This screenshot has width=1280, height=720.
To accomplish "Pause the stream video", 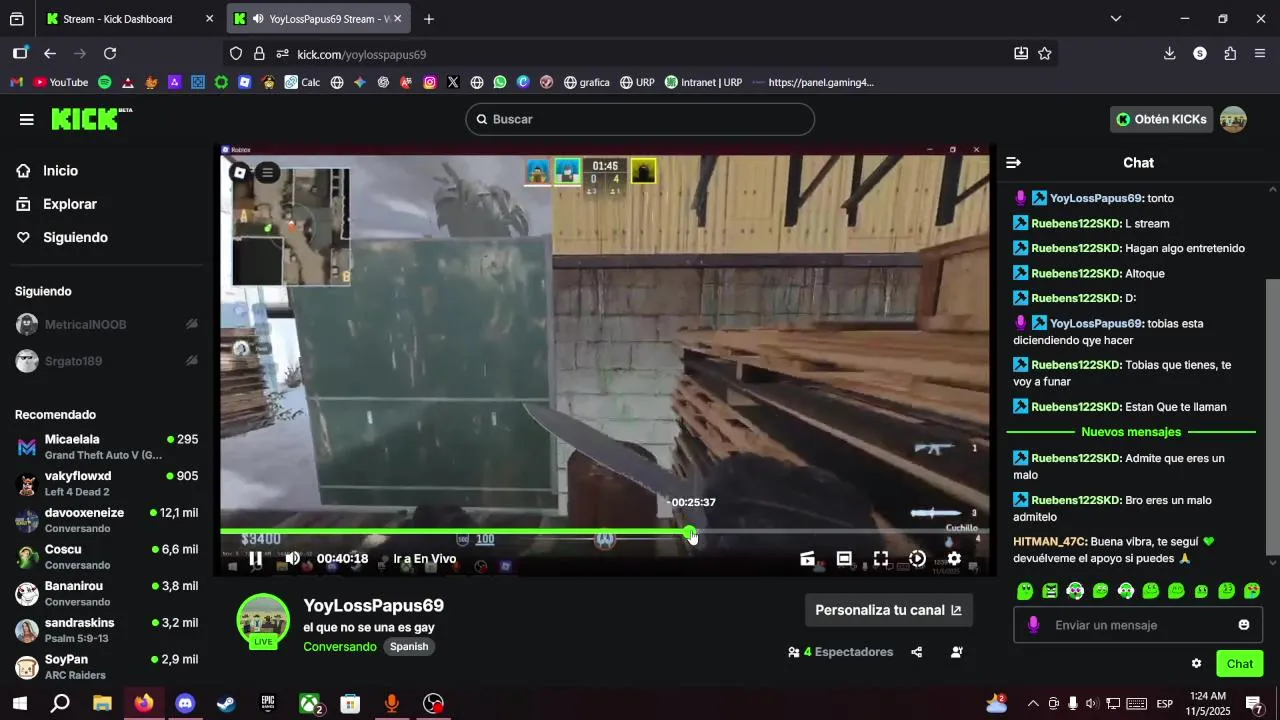I will 256,559.
